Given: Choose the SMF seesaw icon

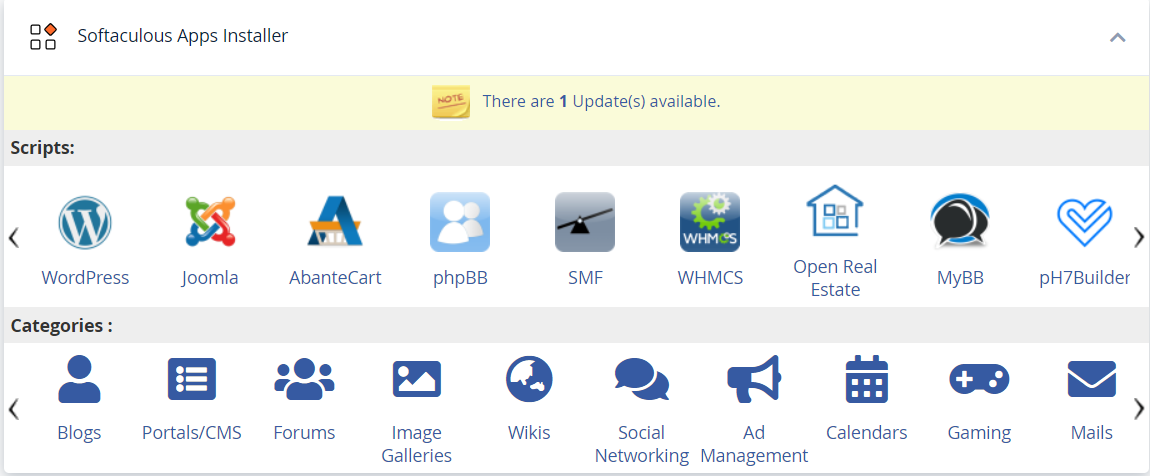Looking at the screenshot, I should click(585, 221).
